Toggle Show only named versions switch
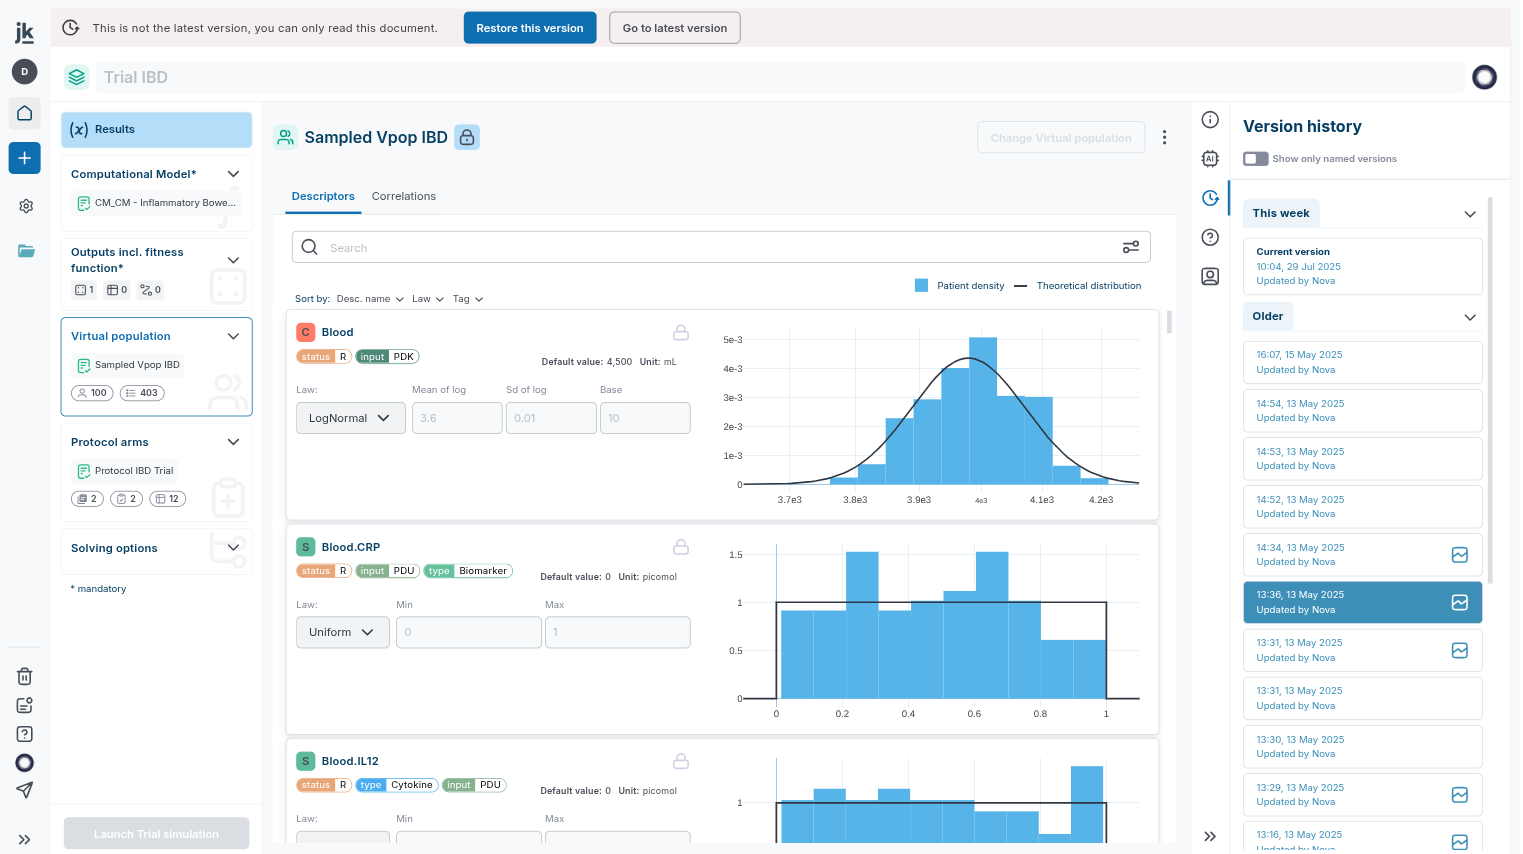Viewport: 1523px width, 854px height. pos(1256,159)
